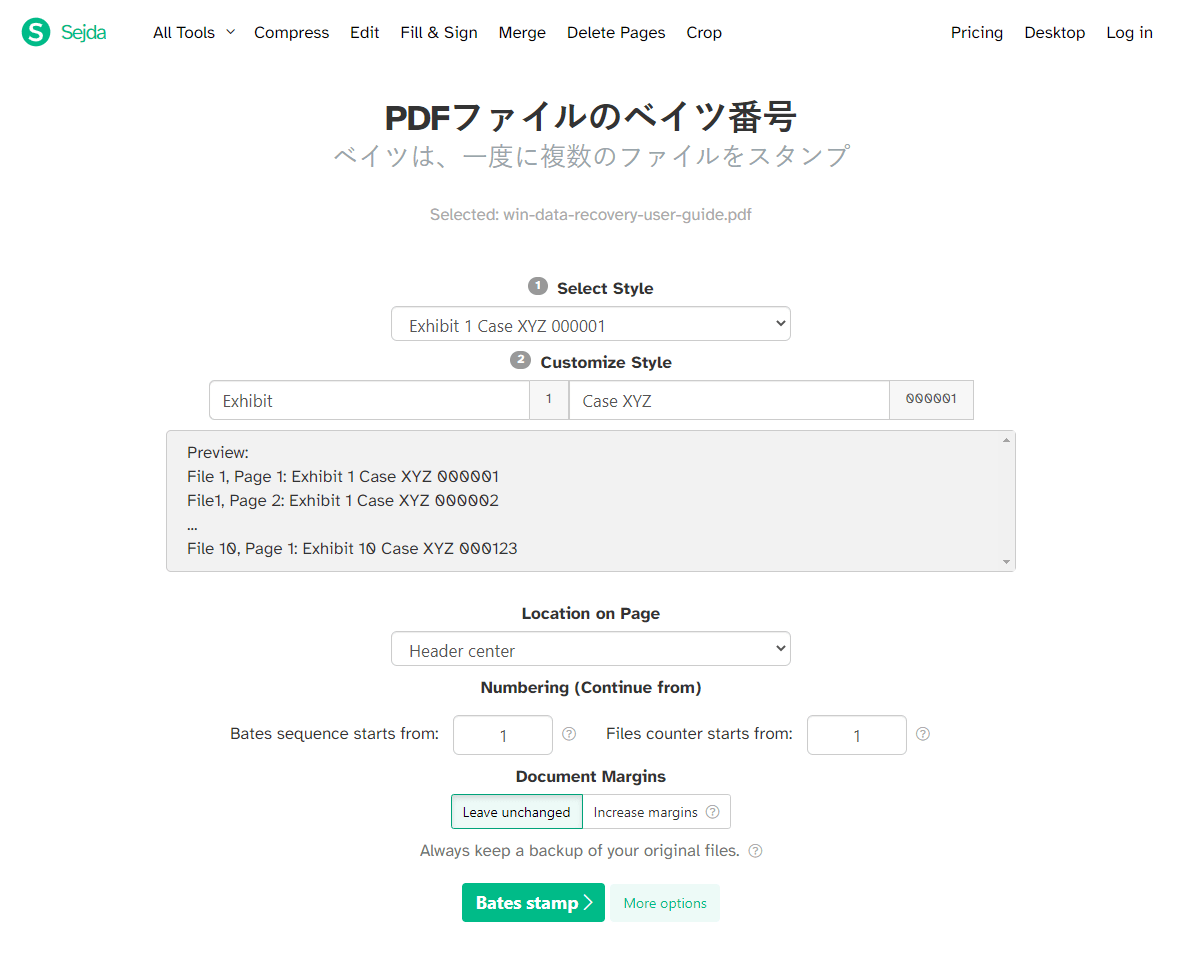Click the Bates stamp button
The height and width of the screenshot is (976, 1200).
533,902
